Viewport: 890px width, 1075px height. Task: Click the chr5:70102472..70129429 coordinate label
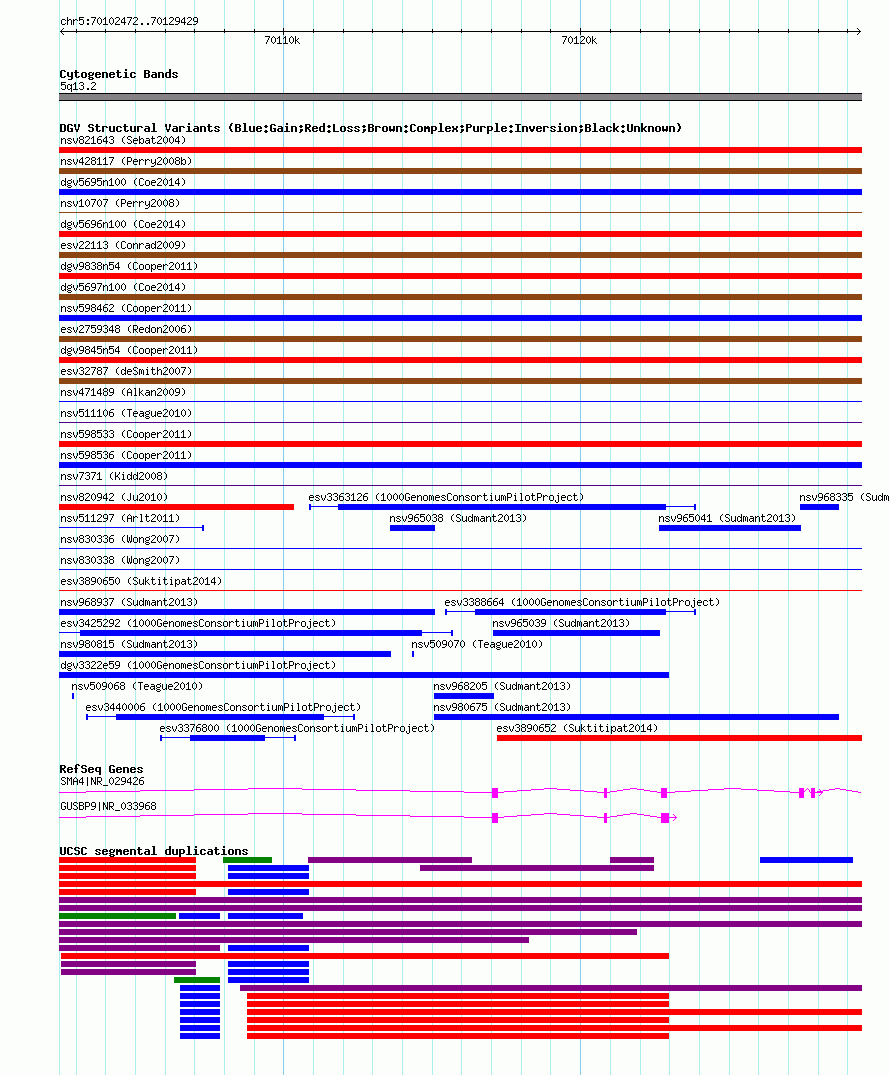click(129, 21)
